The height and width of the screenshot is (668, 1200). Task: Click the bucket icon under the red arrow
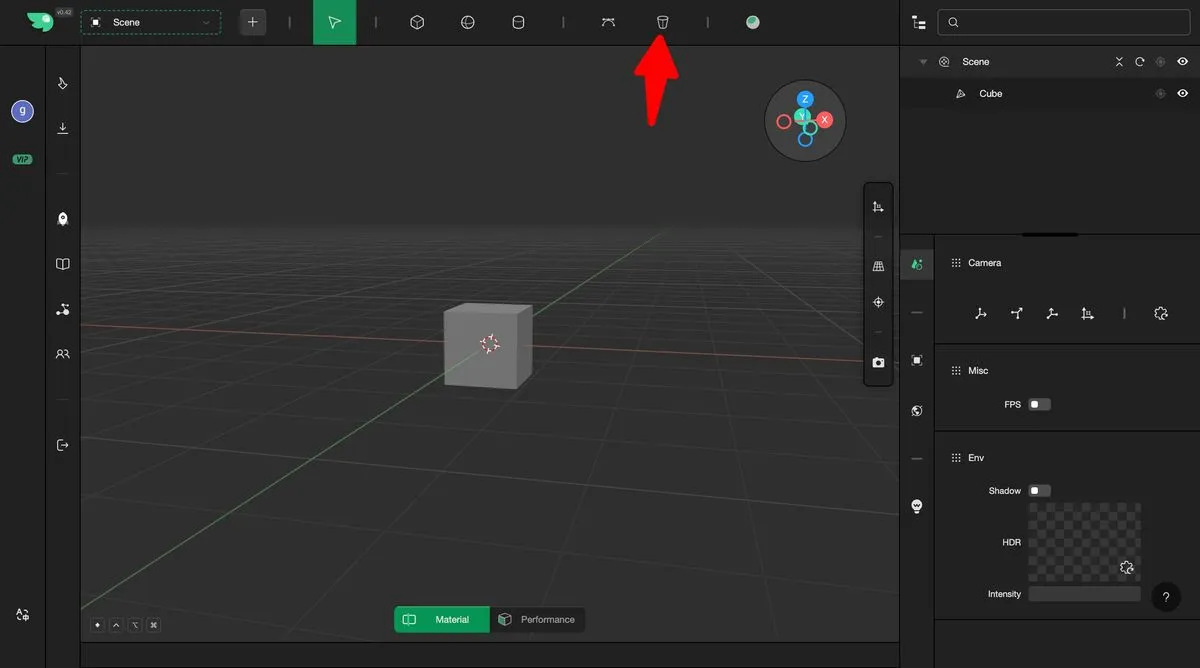[662, 22]
